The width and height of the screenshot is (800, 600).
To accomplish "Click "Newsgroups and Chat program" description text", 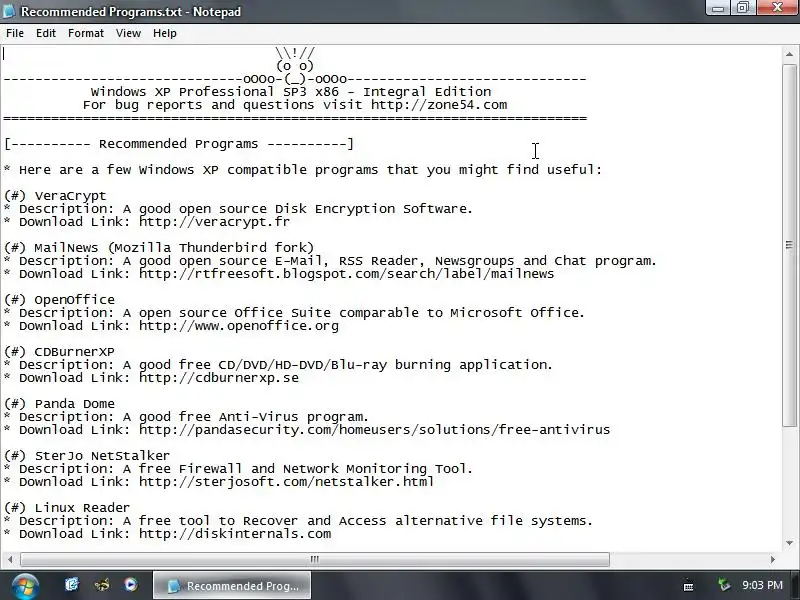I will point(545,261).
